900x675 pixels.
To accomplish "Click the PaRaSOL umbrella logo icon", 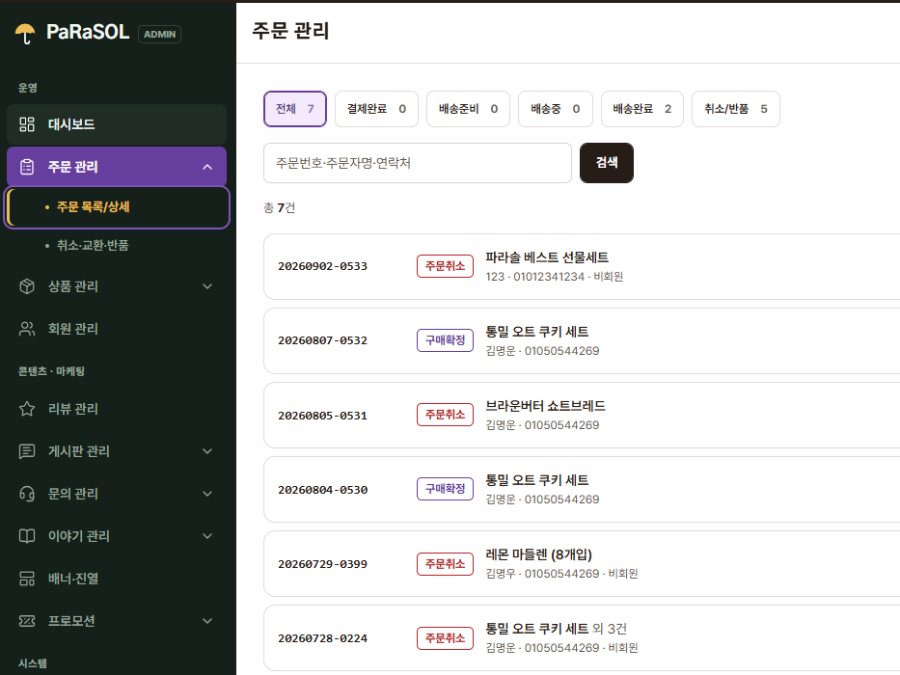I will 25,33.
